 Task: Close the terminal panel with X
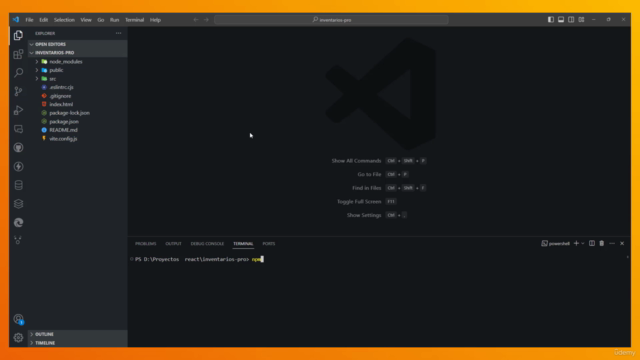[622, 243]
